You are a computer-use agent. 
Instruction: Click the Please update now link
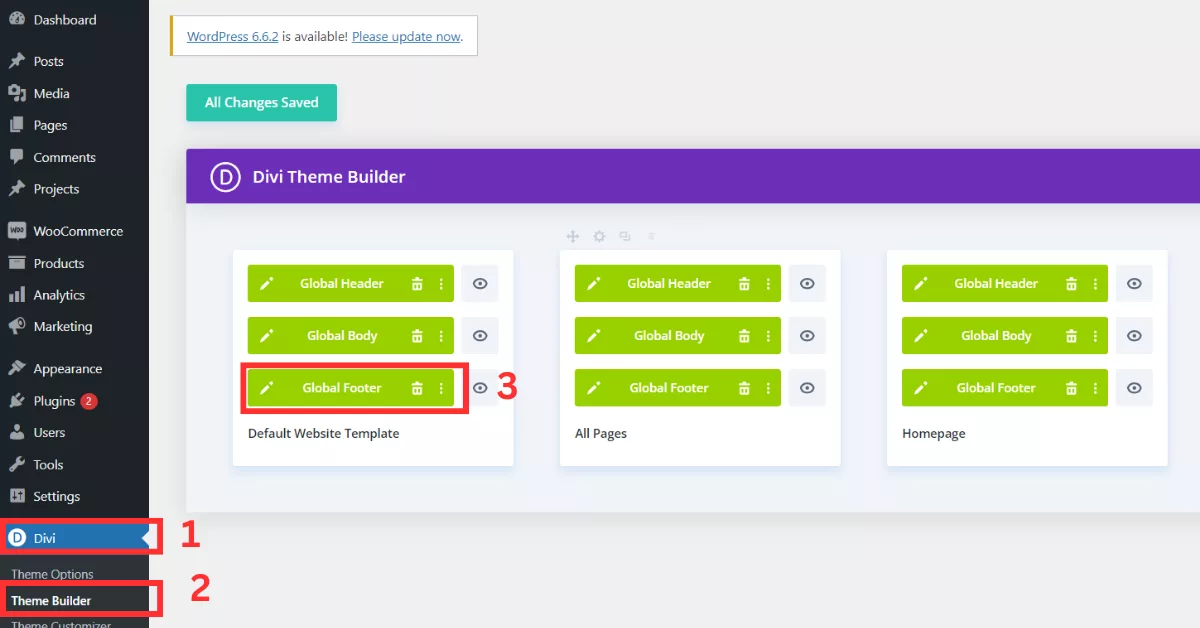pos(406,36)
